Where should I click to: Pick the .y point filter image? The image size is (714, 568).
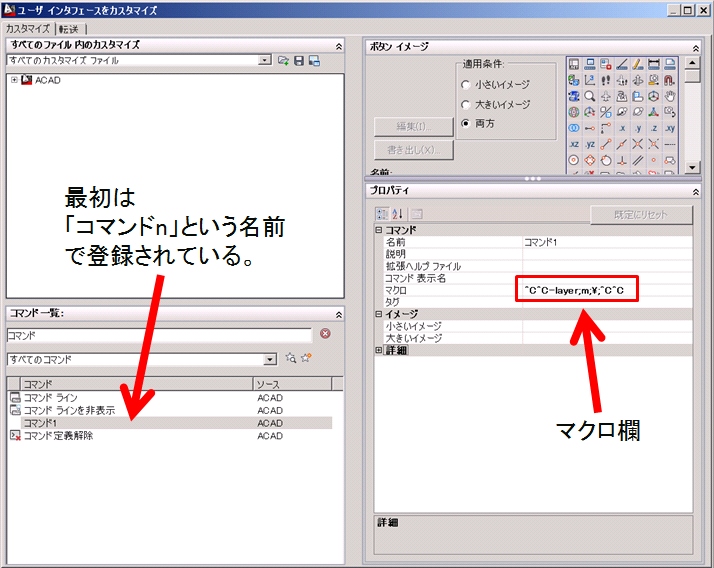(x=638, y=128)
